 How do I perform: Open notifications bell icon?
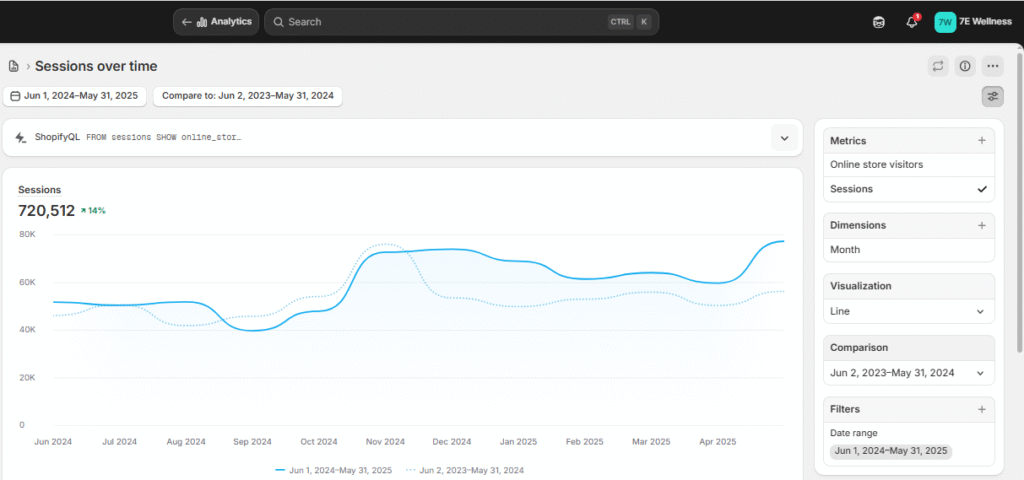coord(912,22)
